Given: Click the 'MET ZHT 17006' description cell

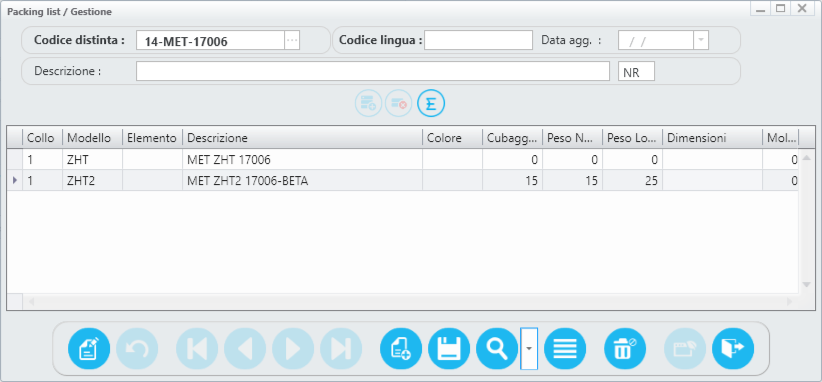Looking at the screenshot, I should (x=302, y=159).
